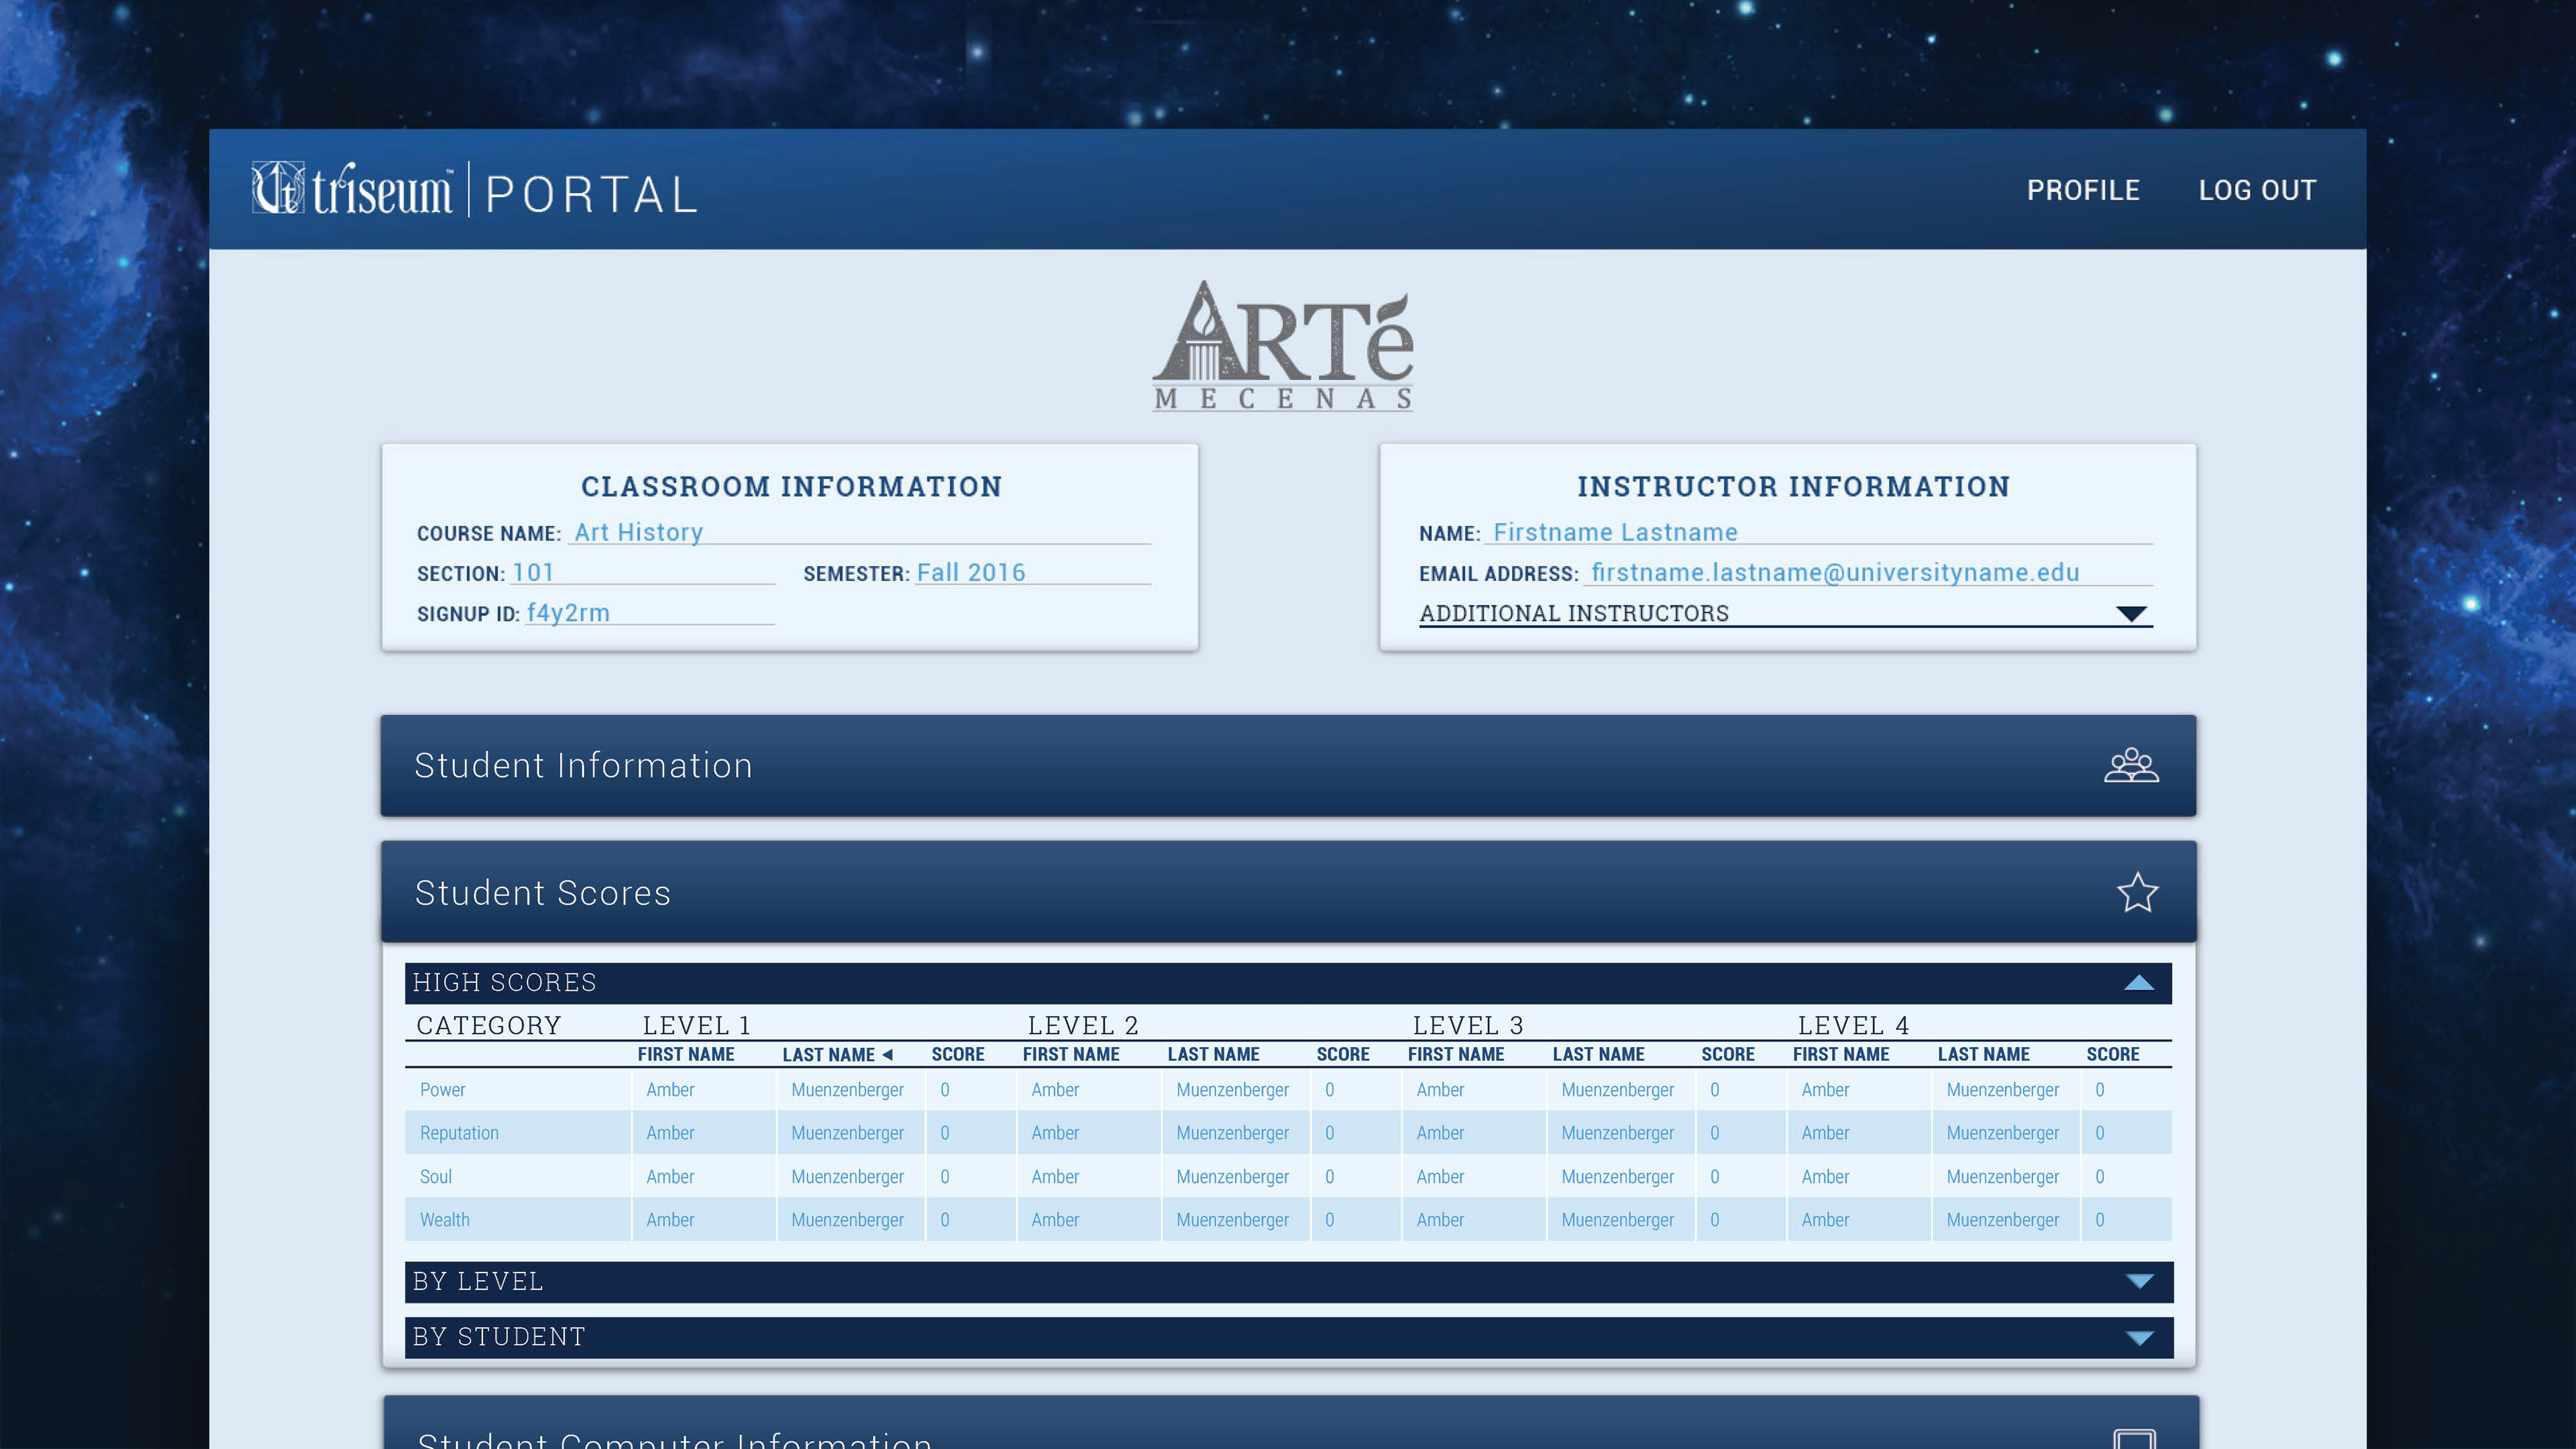Screen dimensions: 2576x1449
Task: Sort by Level 2 Last Name column
Action: [1213, 1054]
